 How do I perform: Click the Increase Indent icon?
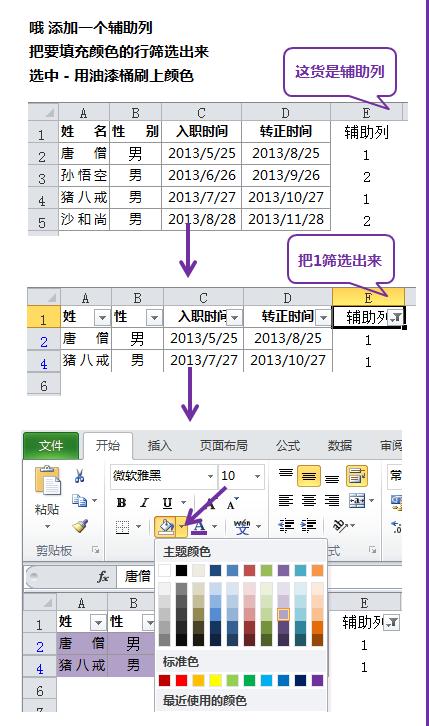(x=309, y=526)
